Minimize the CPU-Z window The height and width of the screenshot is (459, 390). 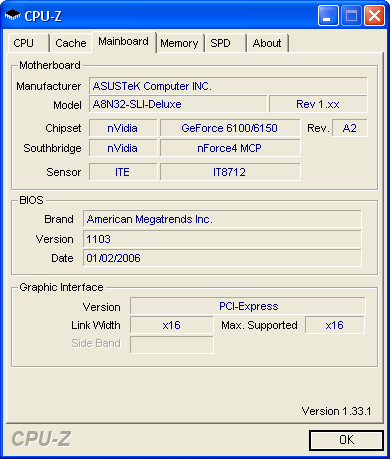(x=328, y=15)
